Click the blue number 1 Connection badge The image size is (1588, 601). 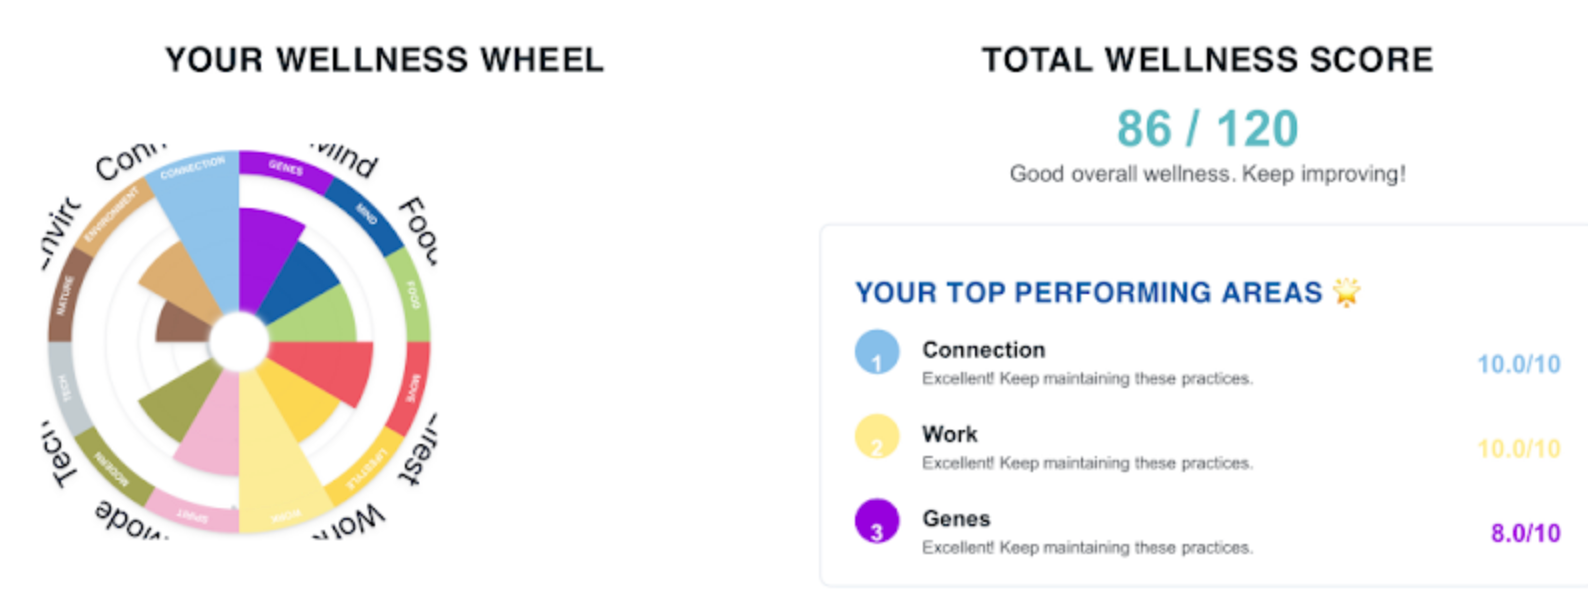click(877, 352)
